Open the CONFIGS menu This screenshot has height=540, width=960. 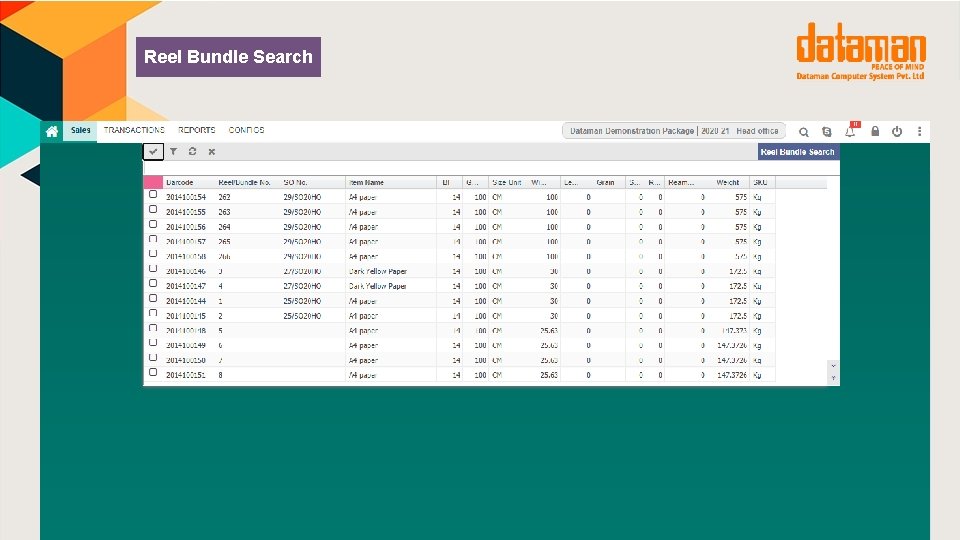tap(246, 130)
